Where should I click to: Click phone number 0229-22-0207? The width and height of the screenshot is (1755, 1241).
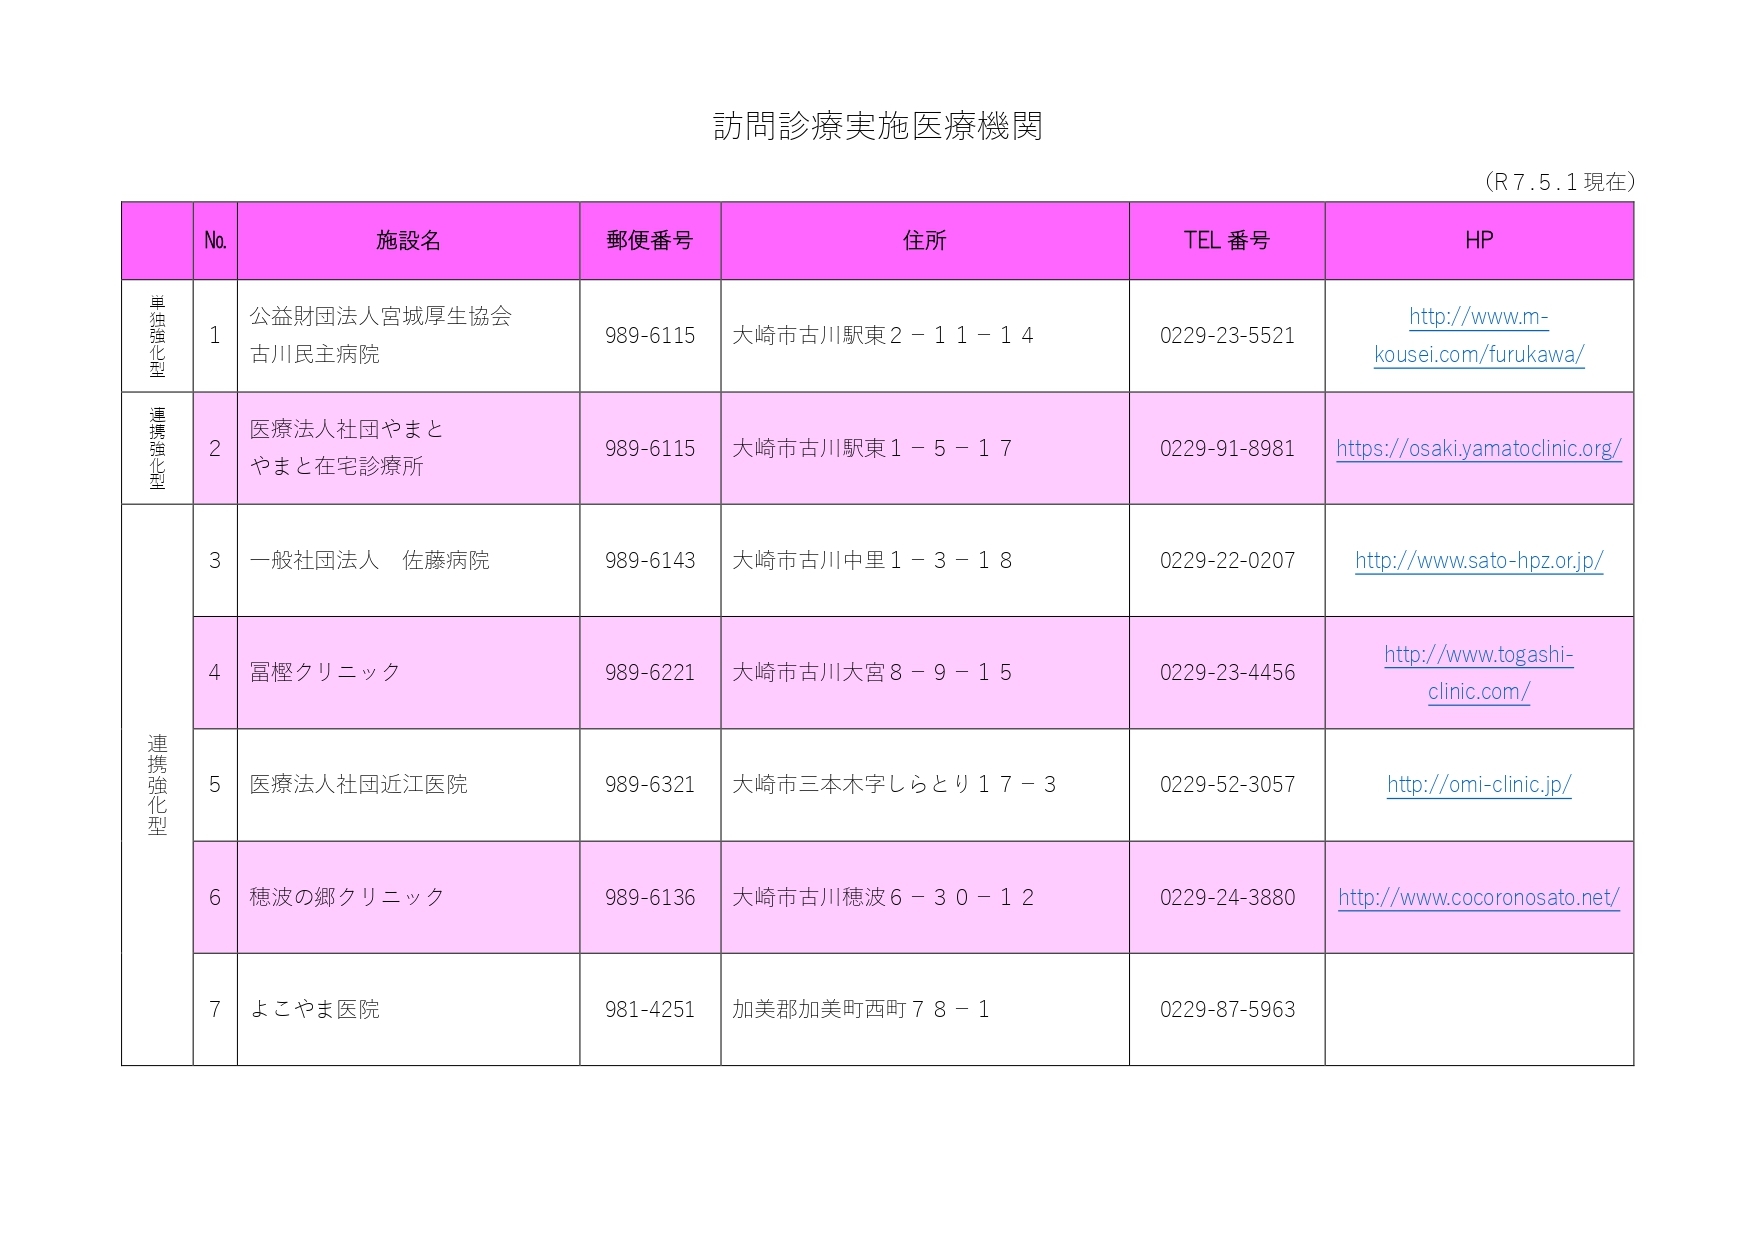click(1227, 560)
